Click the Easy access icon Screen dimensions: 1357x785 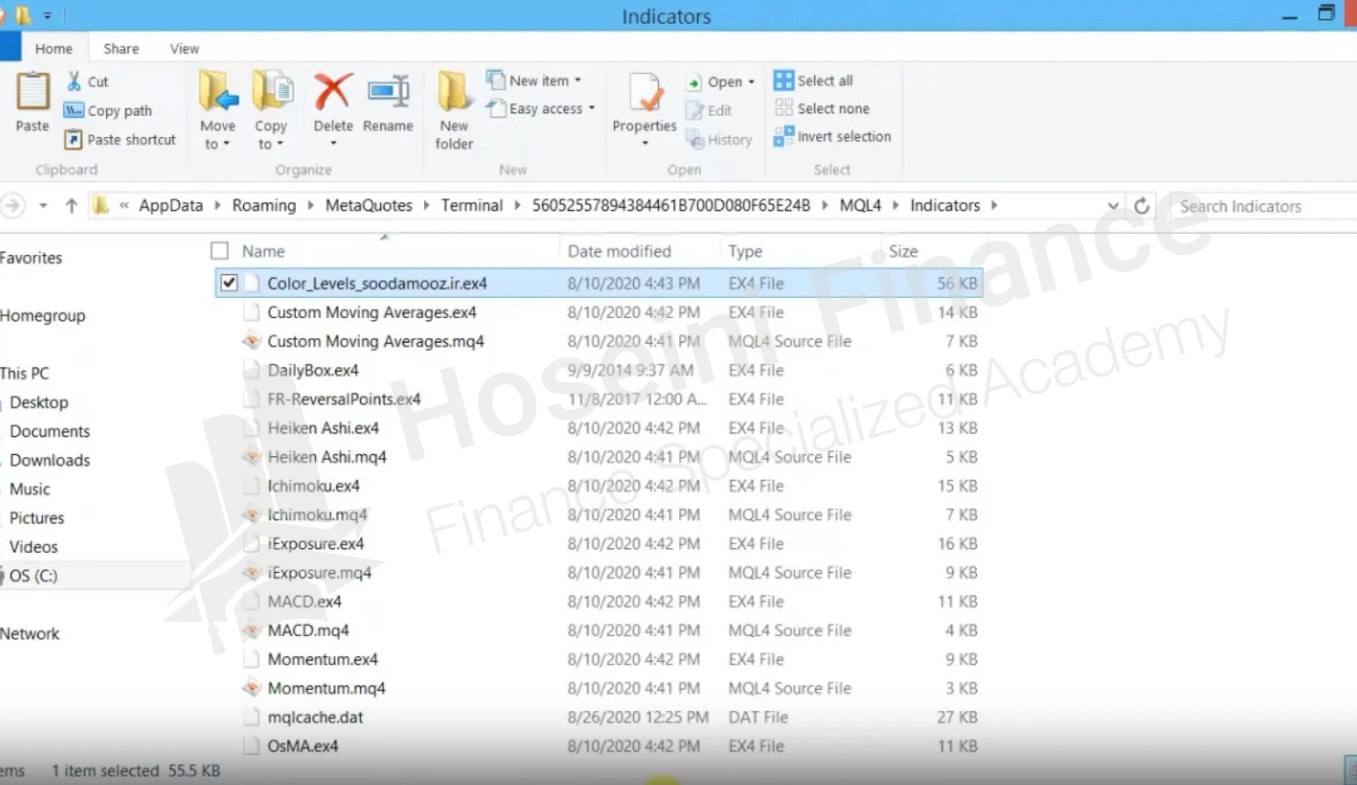(496, 108)
